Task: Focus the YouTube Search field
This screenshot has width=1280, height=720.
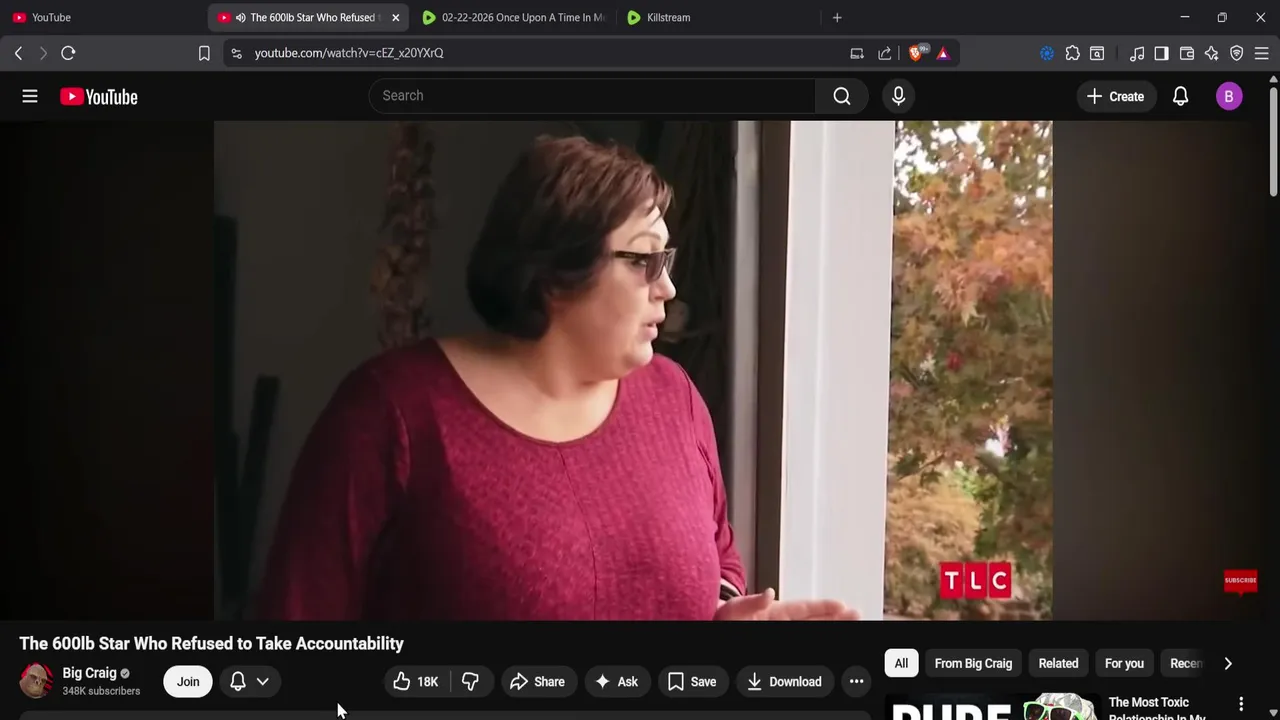Action: pos(593,96)
